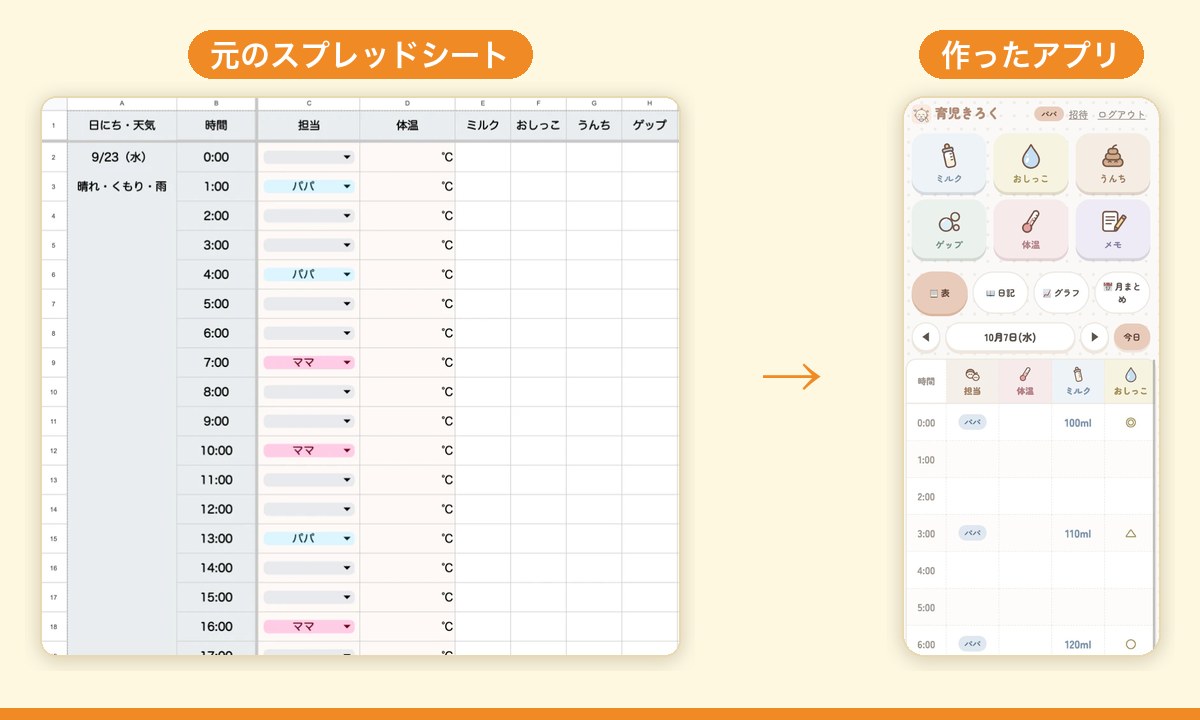Open the メモ notepad button in the app
1200x720 pixels.
point(1113,230)
